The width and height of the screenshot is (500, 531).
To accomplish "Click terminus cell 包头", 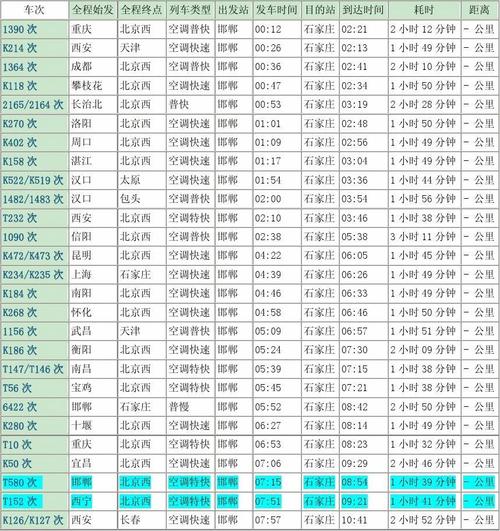I will pos(130,199).
